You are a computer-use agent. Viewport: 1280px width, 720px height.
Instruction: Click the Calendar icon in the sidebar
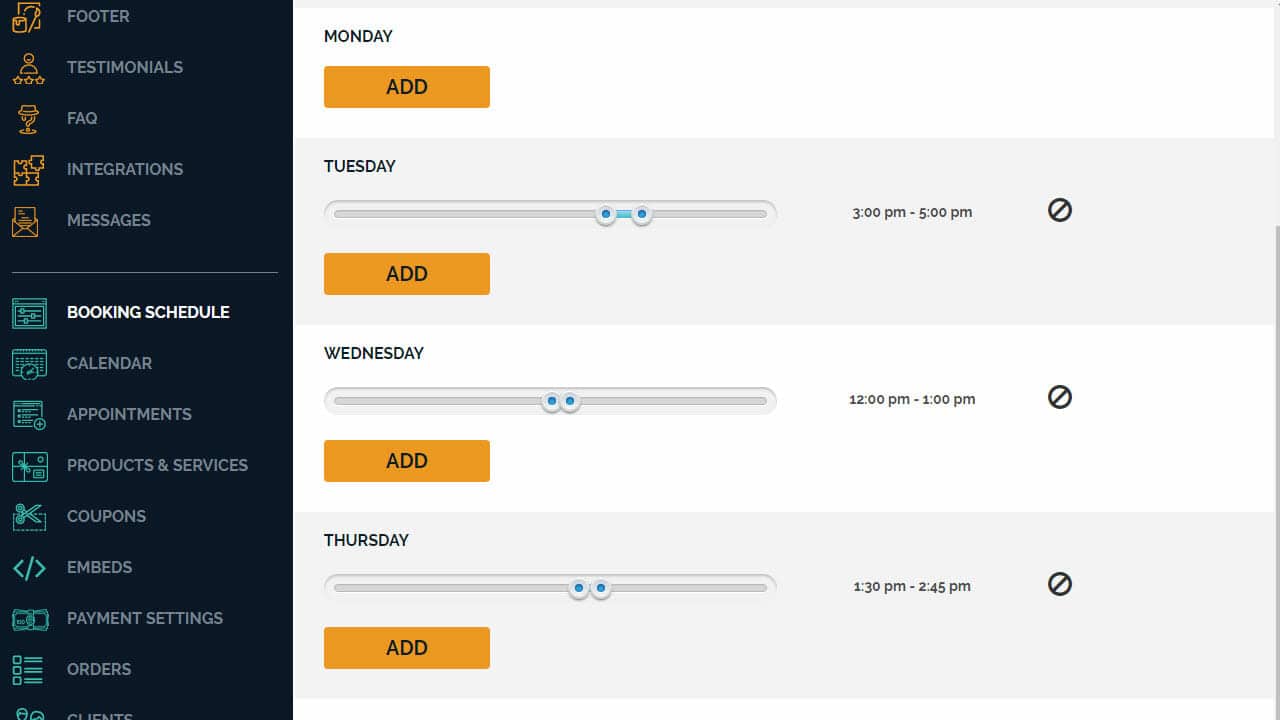(x=29, y=363)
